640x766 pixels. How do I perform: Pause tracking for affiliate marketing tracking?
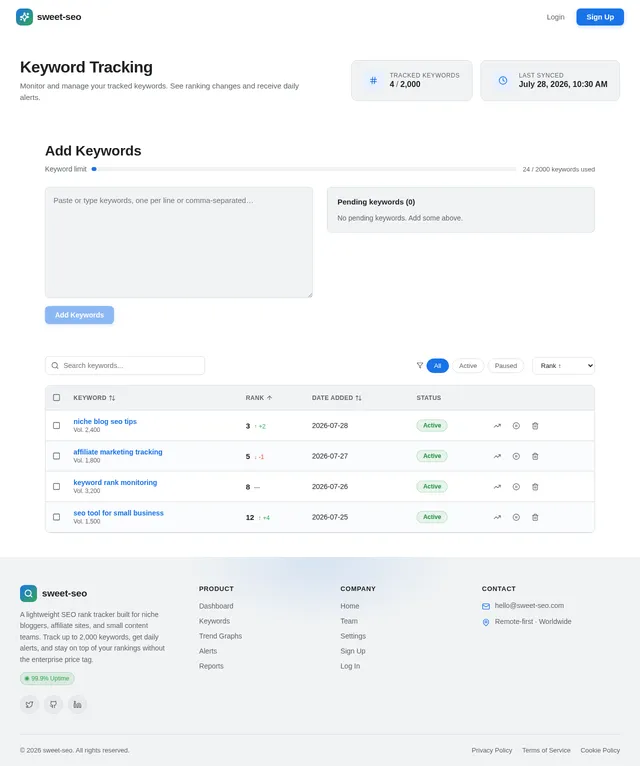[516, 456]
